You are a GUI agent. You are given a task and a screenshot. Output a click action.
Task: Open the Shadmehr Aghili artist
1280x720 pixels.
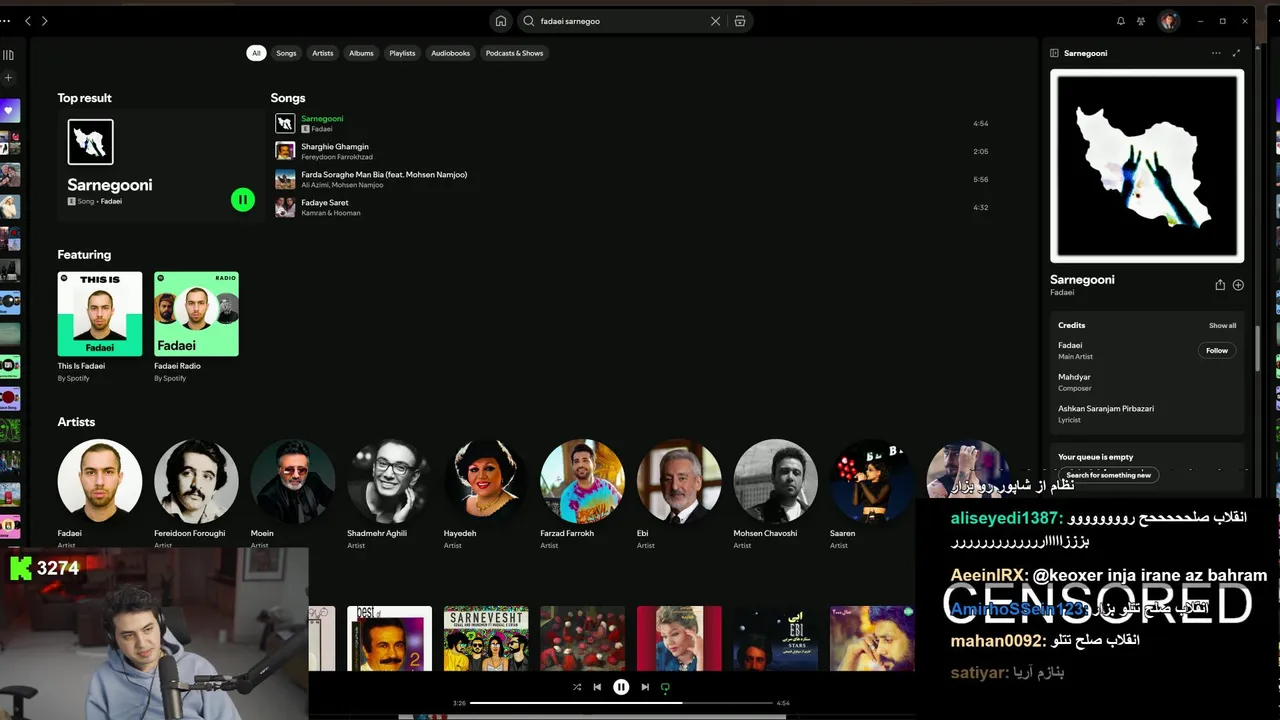(389, 481)
